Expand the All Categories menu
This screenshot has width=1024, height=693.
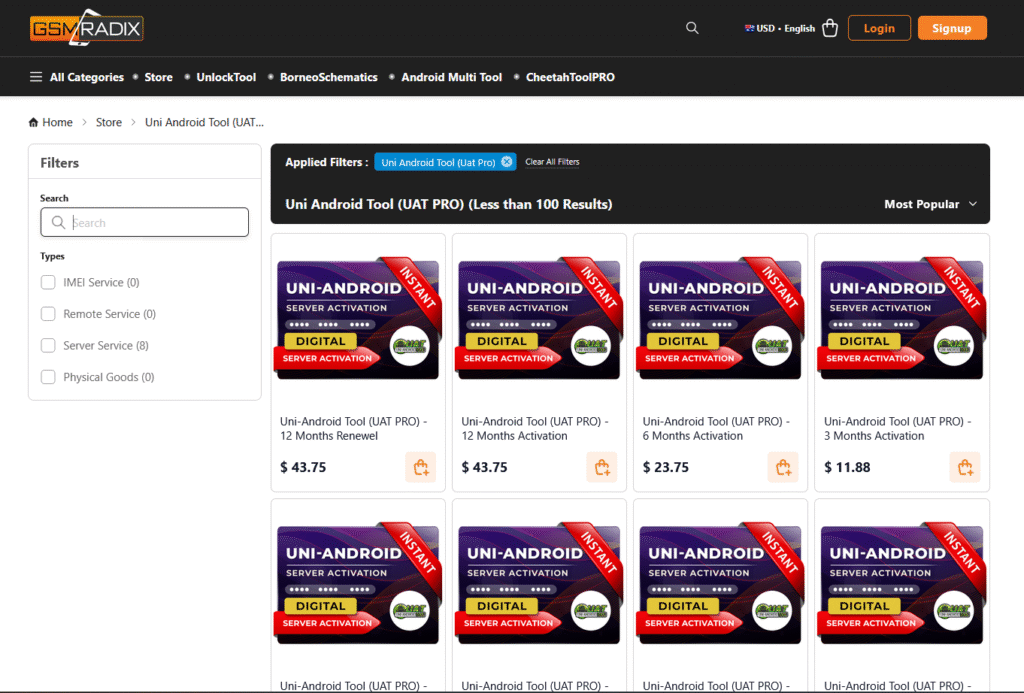point(77,77)
